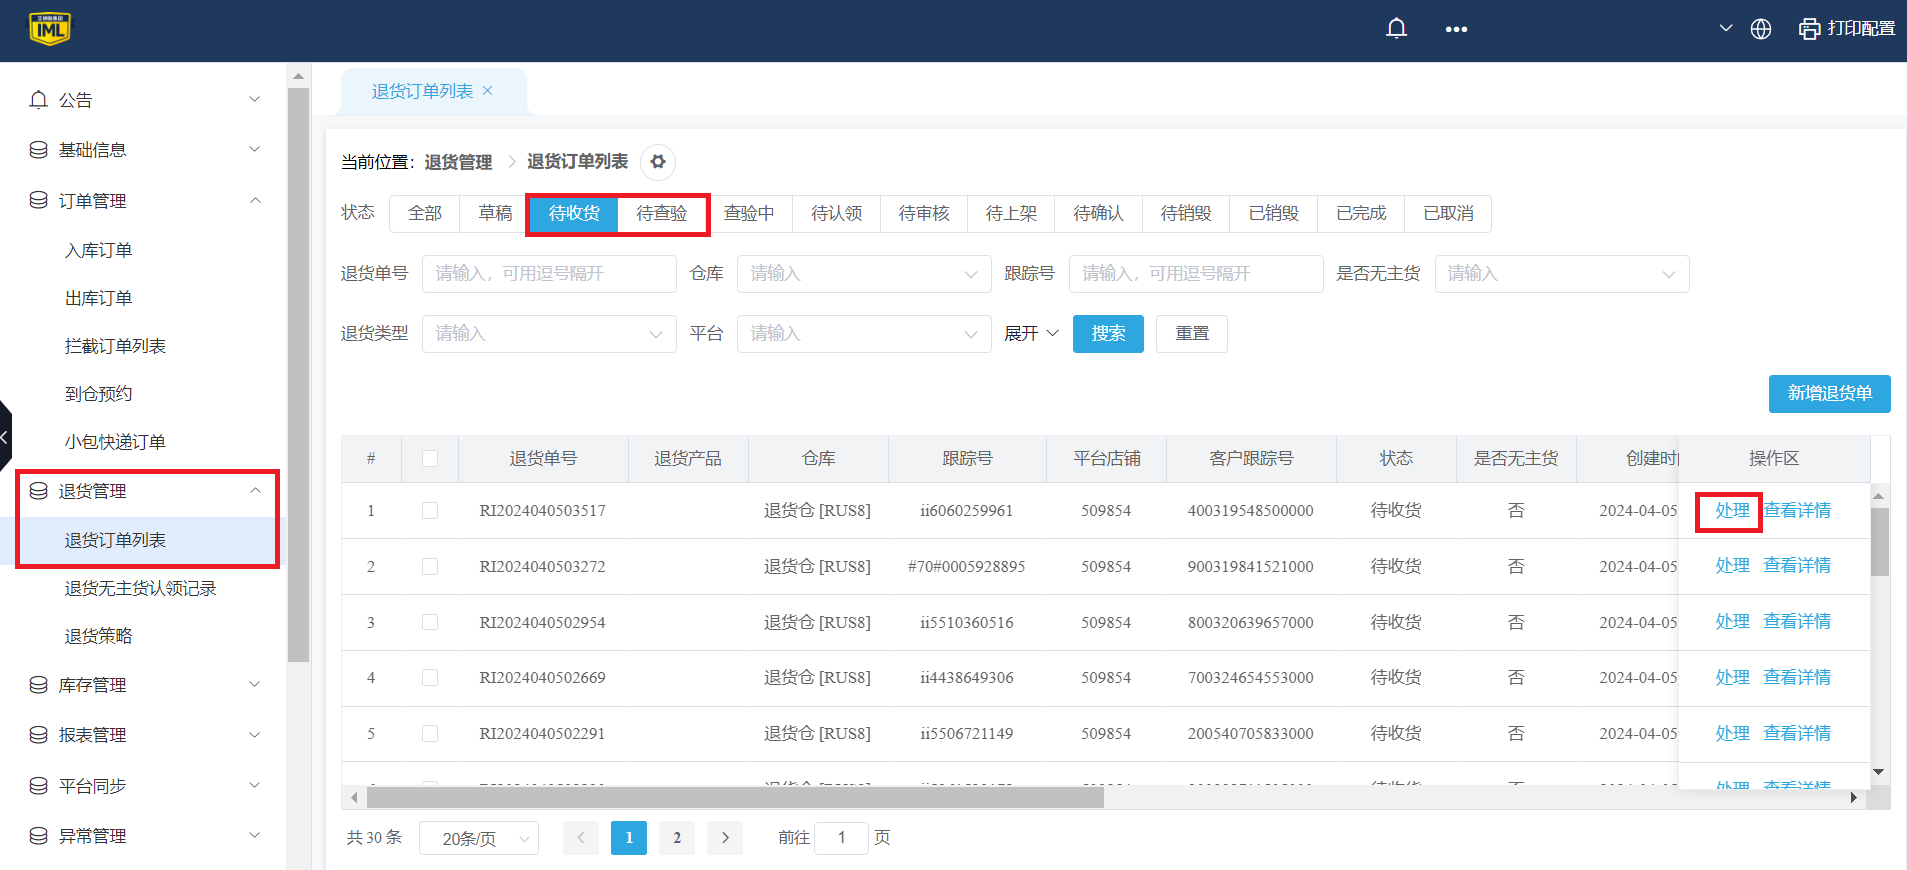
Task: Open 退货无主货认领记录 in sidebar
Action: pos(141,588)
